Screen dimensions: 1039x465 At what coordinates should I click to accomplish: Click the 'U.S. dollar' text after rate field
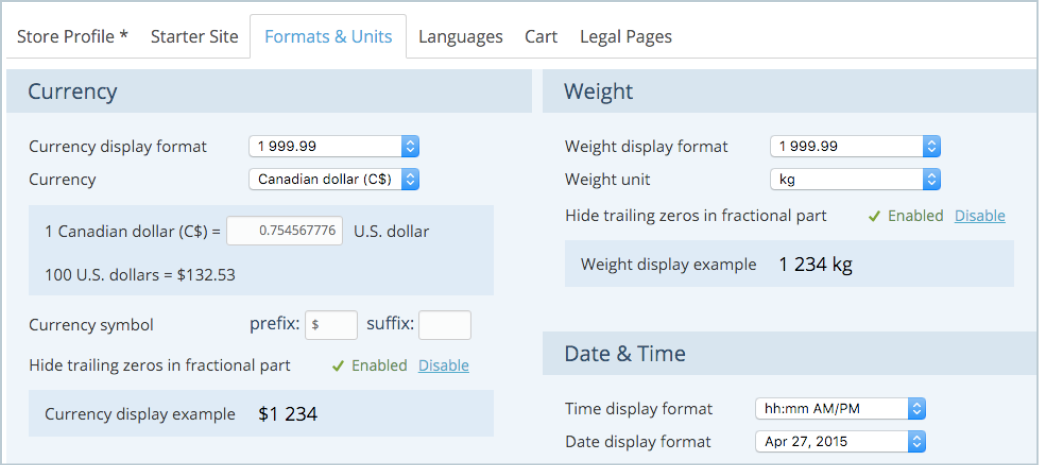(x=391, y=231)
